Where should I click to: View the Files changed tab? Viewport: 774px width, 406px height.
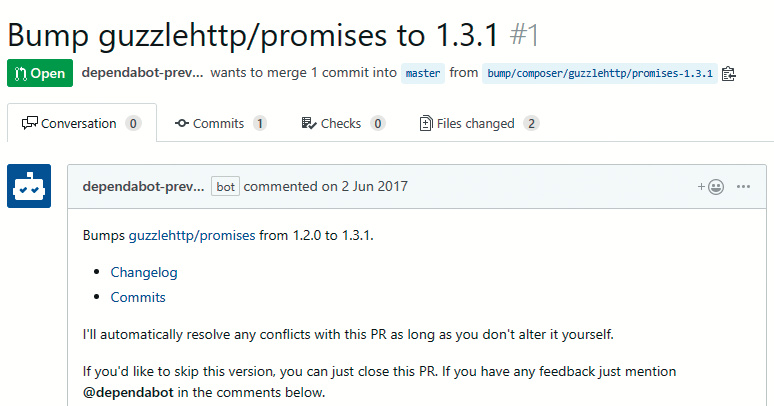click(475, 124)
